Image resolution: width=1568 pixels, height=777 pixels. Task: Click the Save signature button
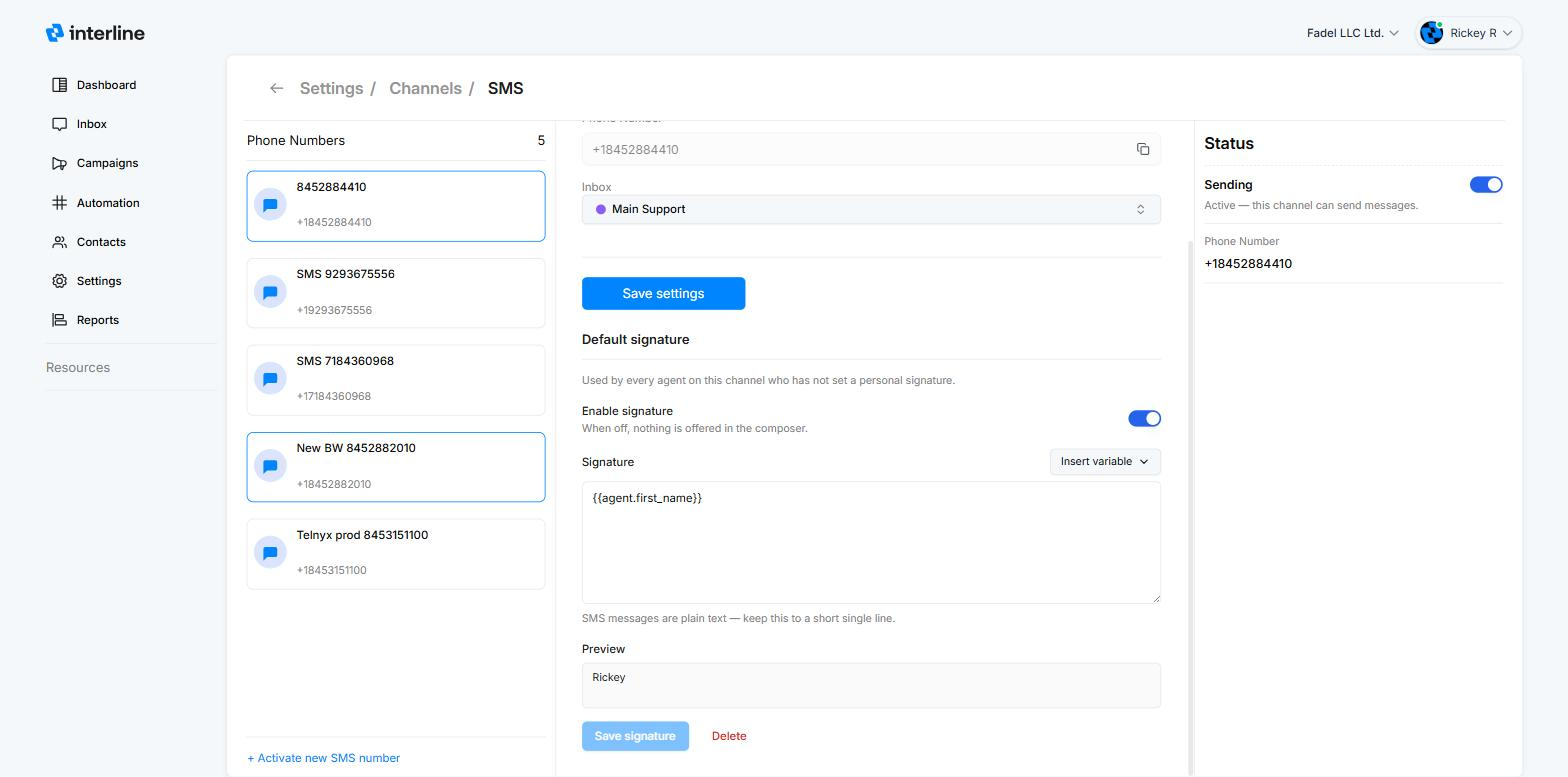(635, 736)
